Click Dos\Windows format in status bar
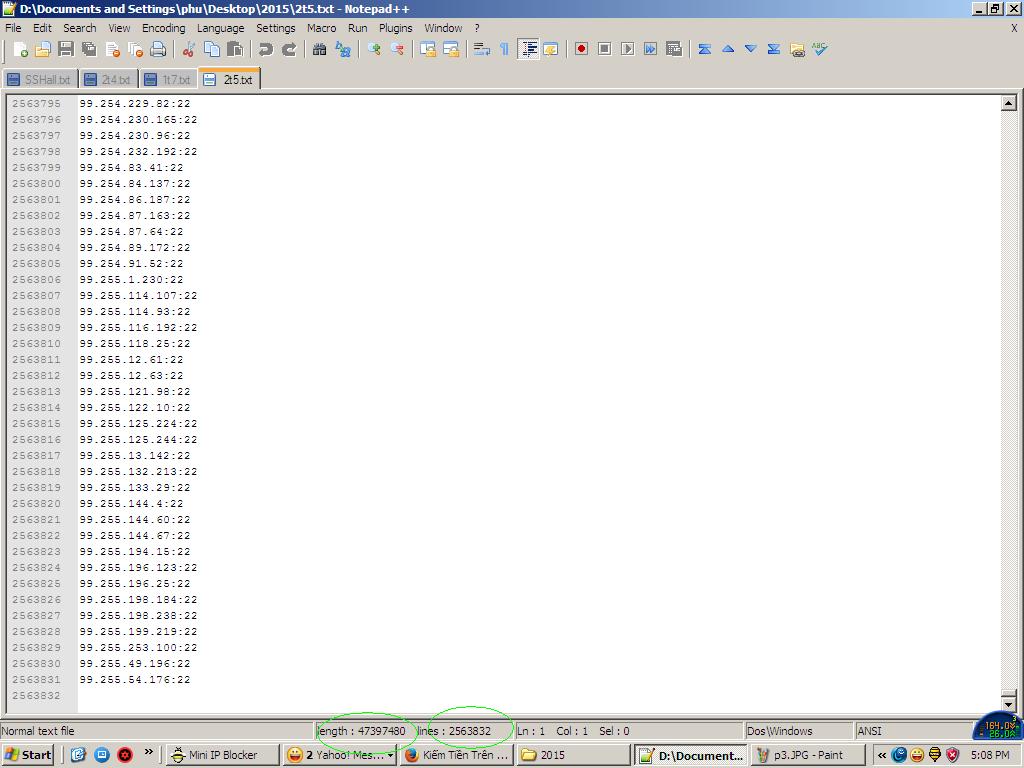The width and height of the screenshot is (1024, 768). coord(780,731)
